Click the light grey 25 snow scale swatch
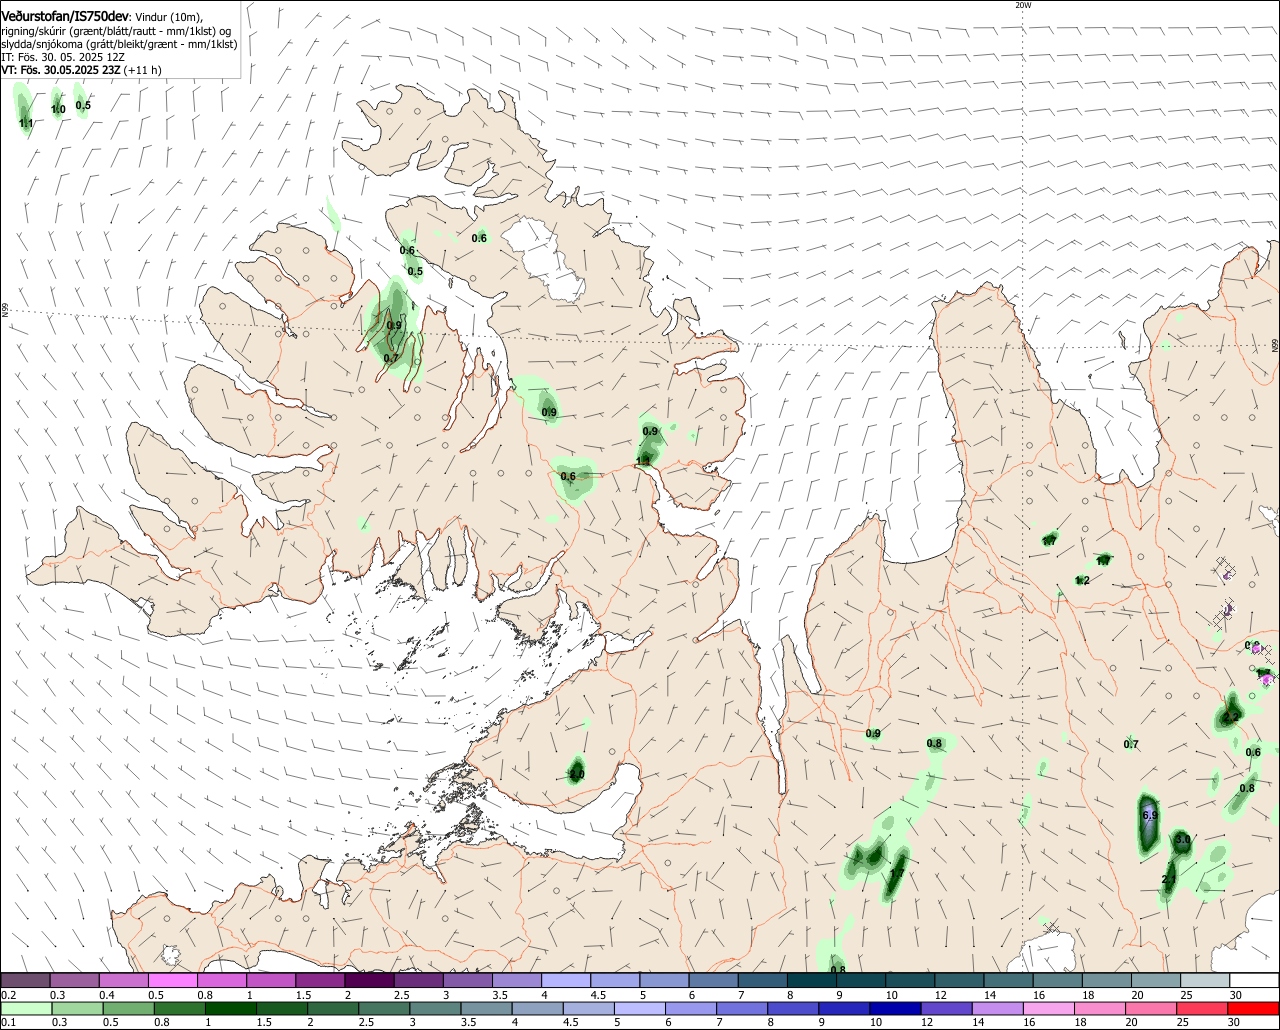1280x1030 pixels. click(1205, 980)
